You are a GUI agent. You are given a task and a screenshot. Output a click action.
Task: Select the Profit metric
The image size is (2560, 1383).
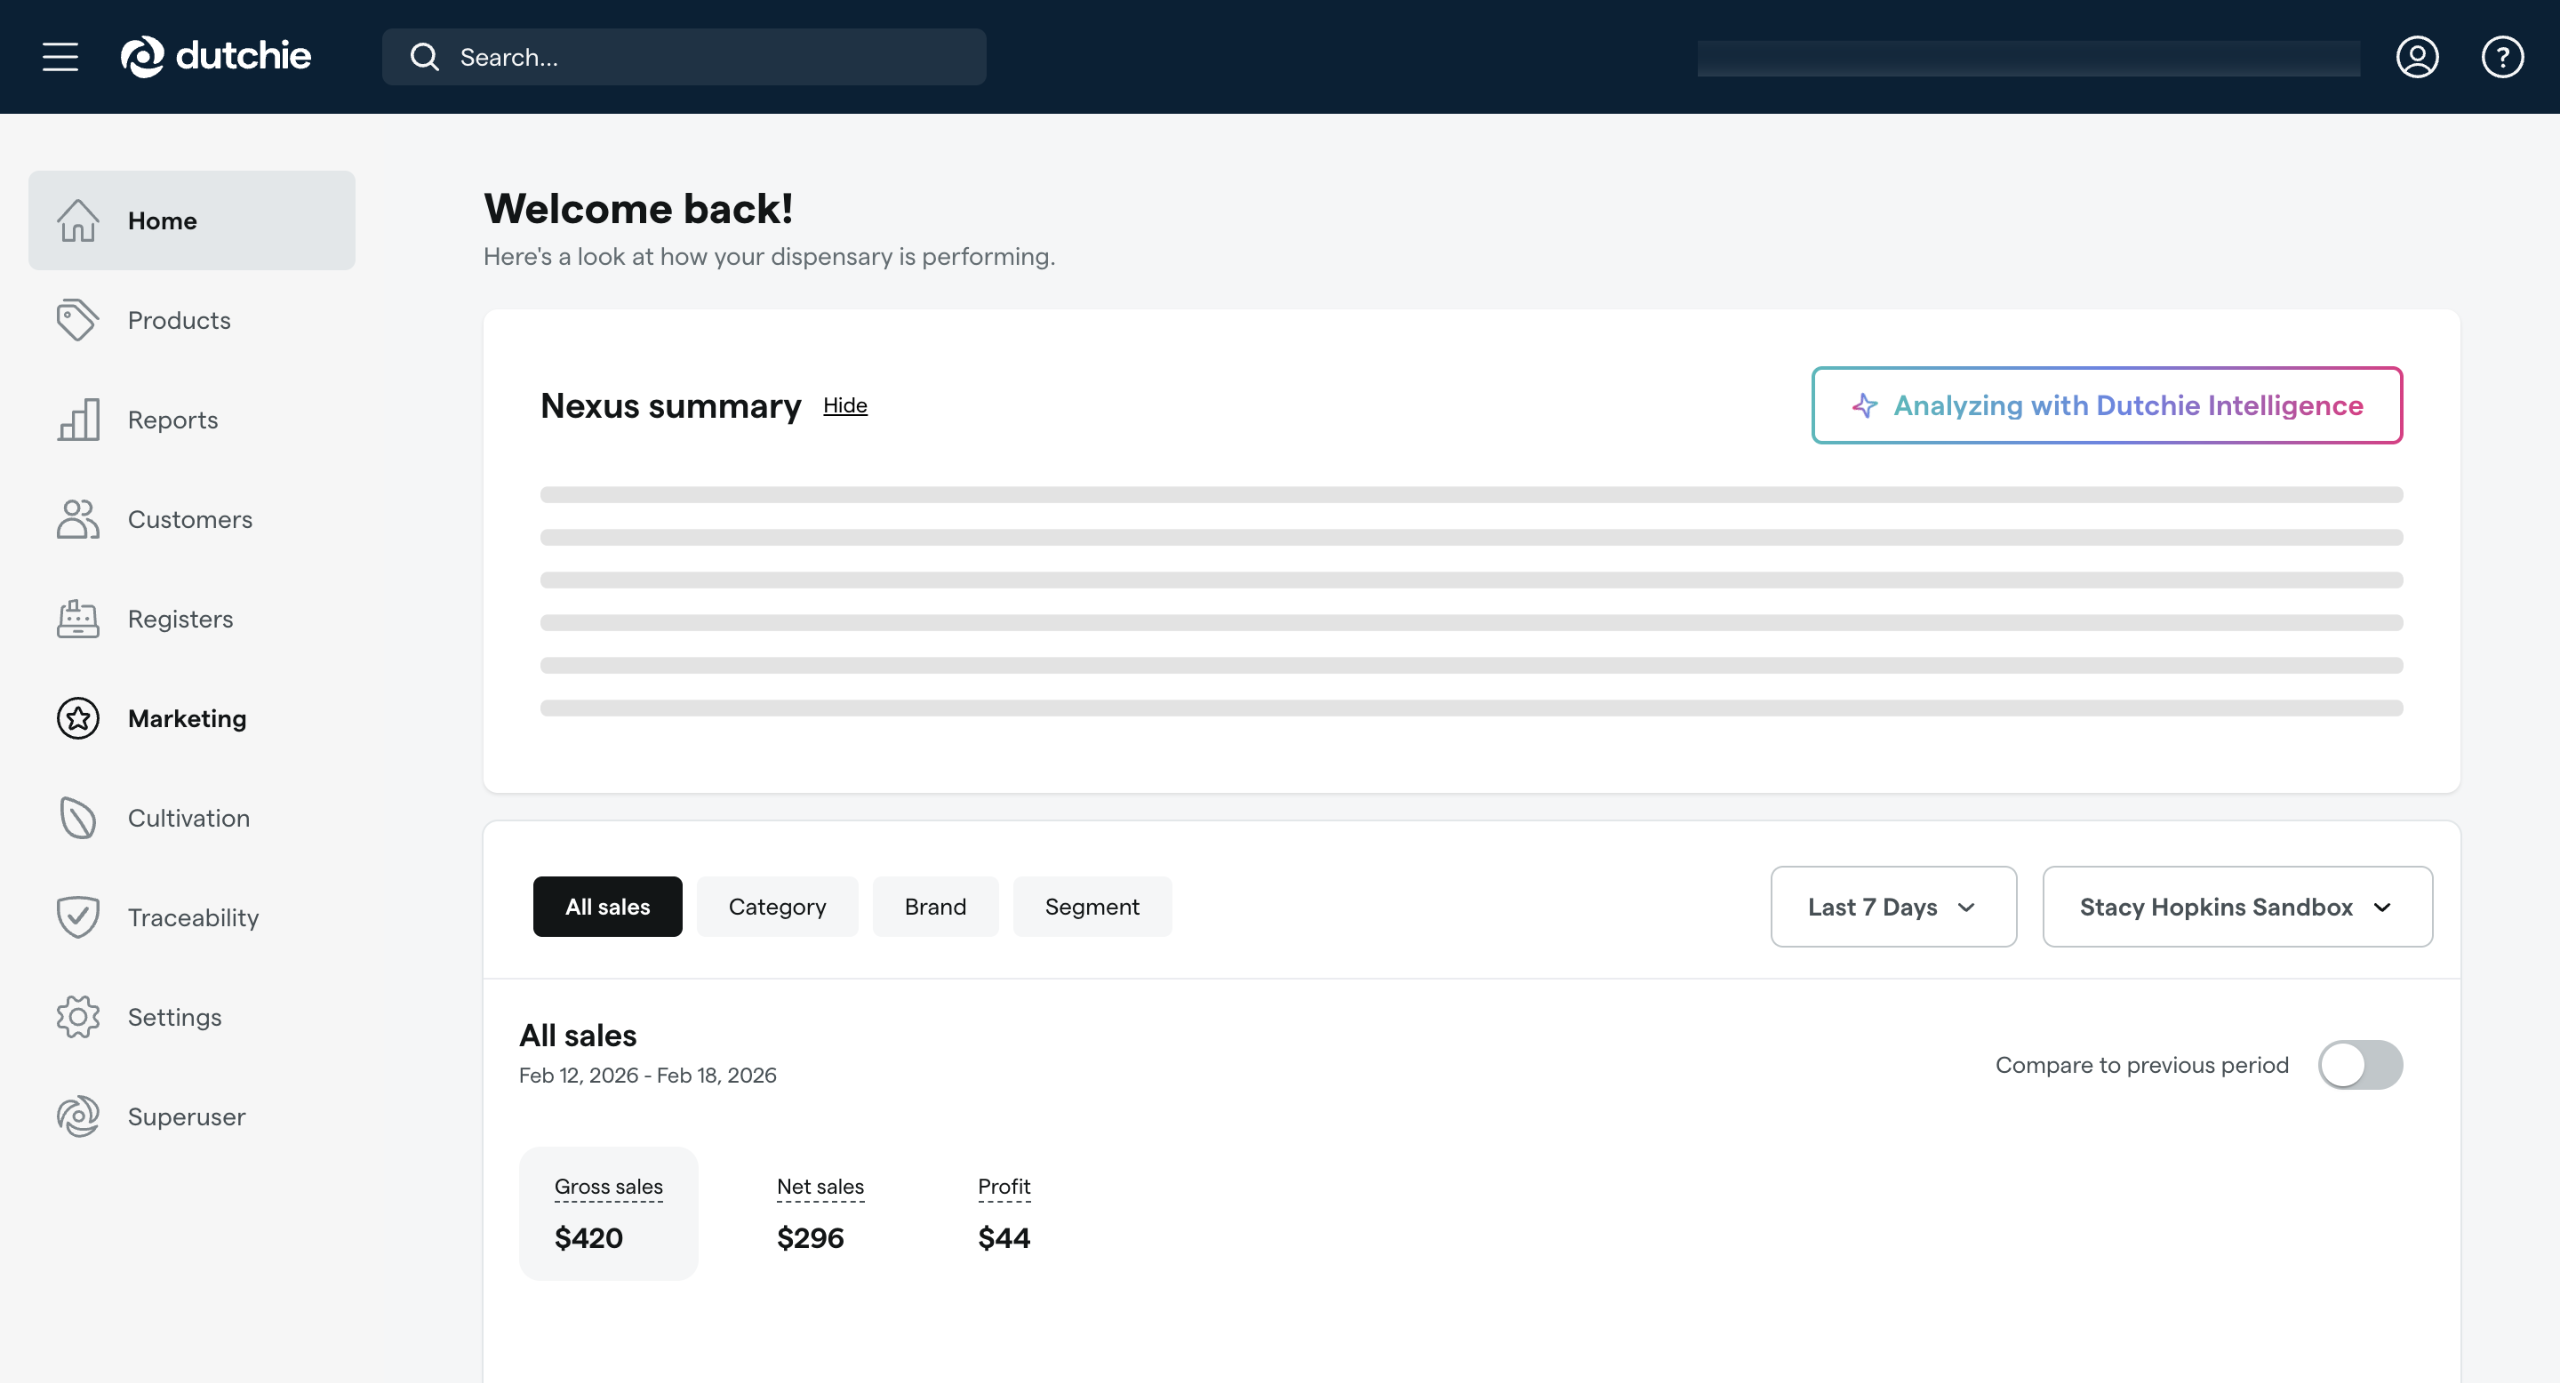pyautogui.click(x=1004, y=1213)
